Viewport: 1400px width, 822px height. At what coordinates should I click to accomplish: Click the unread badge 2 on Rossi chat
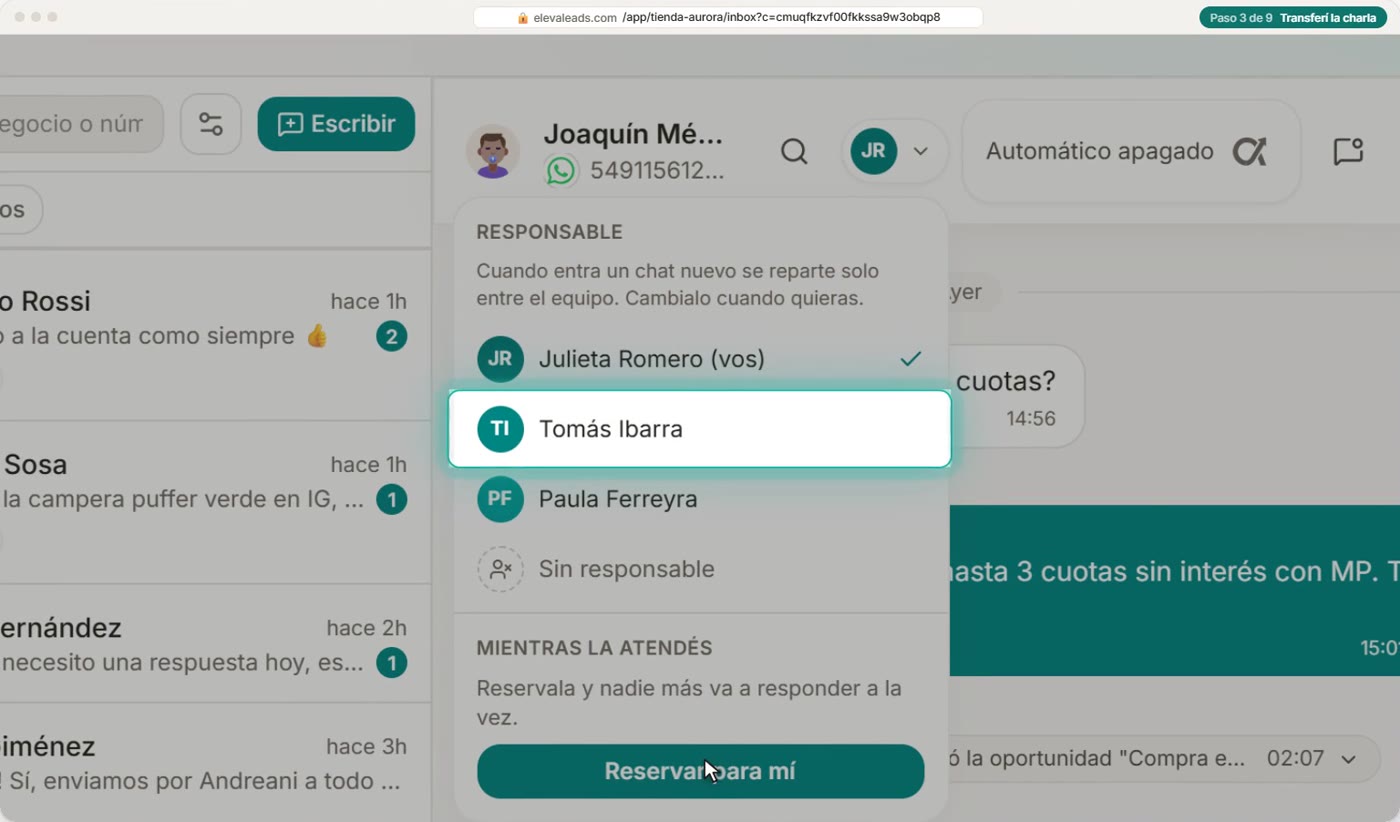click(392, 337)
